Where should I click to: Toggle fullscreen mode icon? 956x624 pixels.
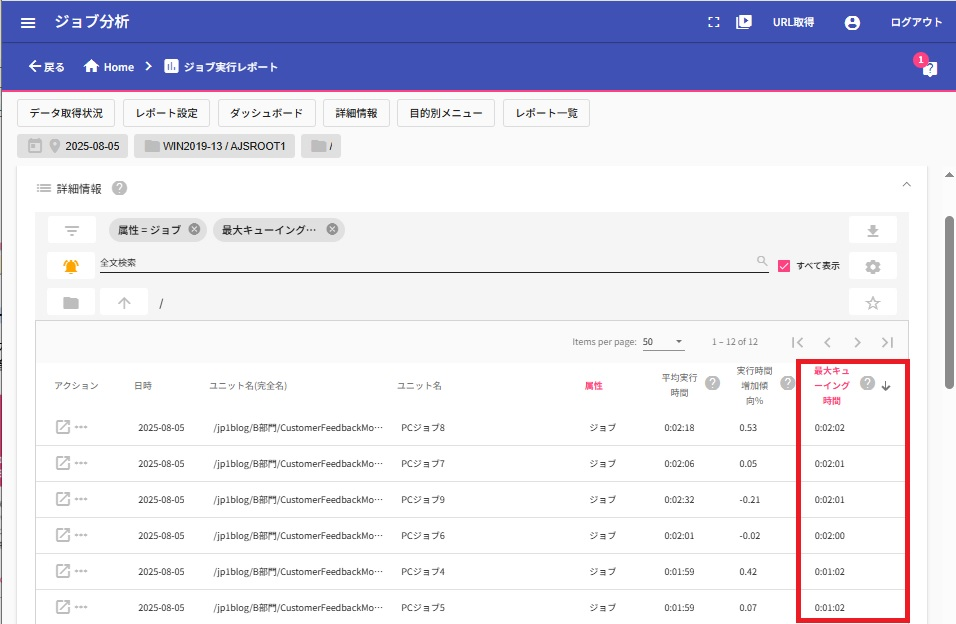pos(713,23)
